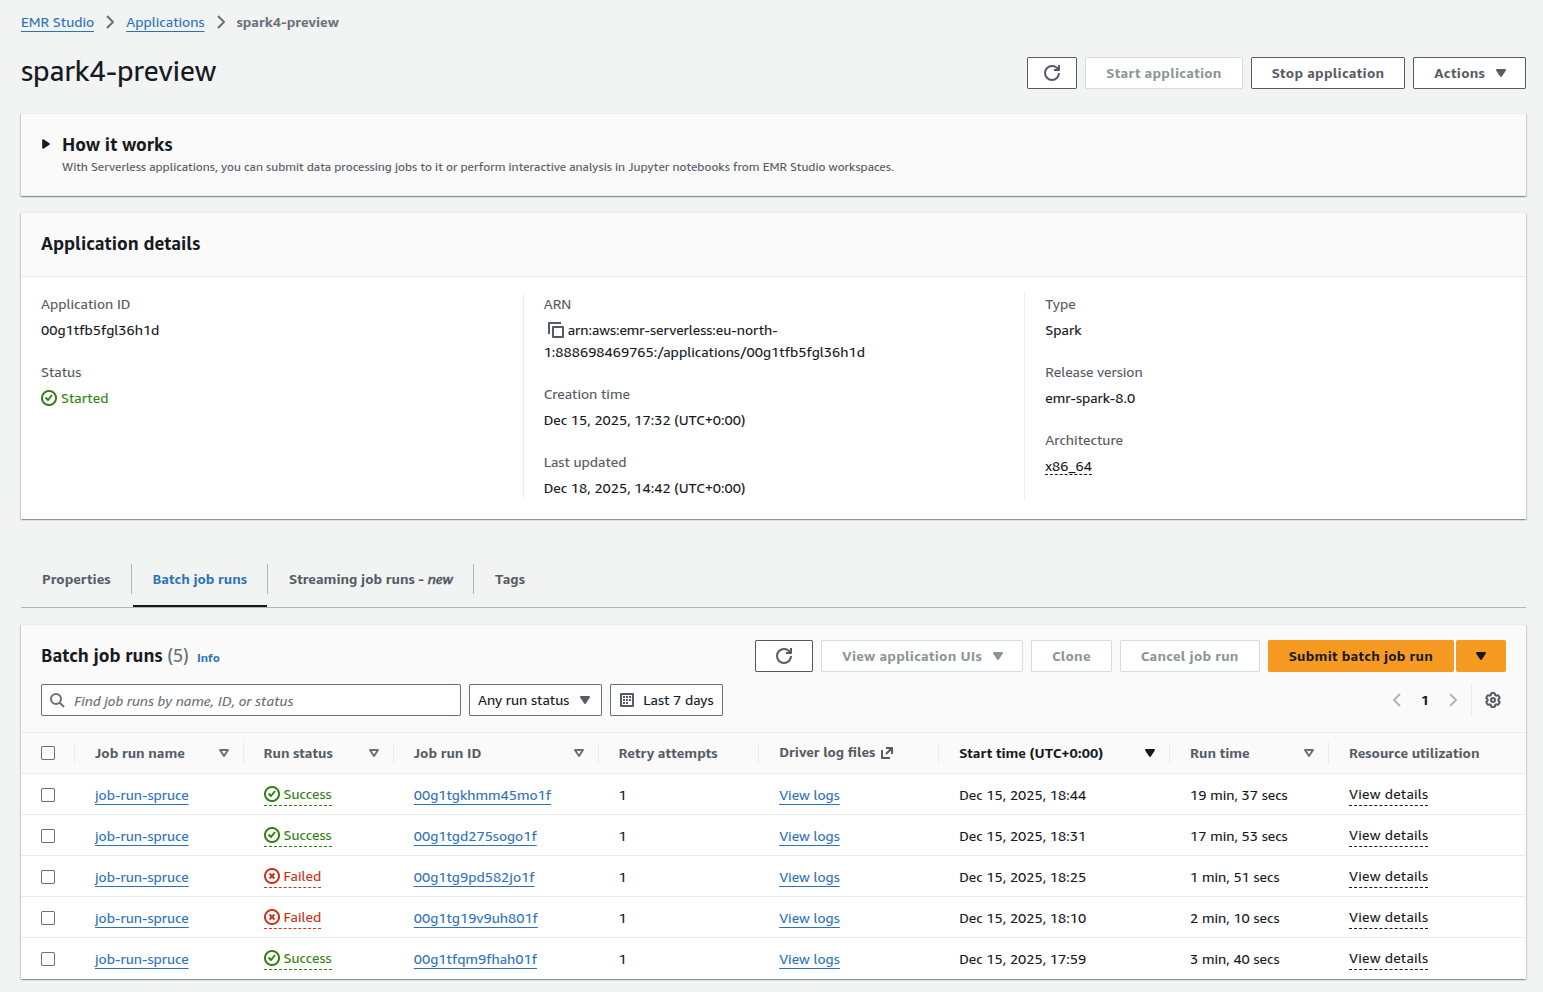This screenshot has height=992, width=1543.
Task: Stop the spark4-preview application
Action: [1327, 72]
